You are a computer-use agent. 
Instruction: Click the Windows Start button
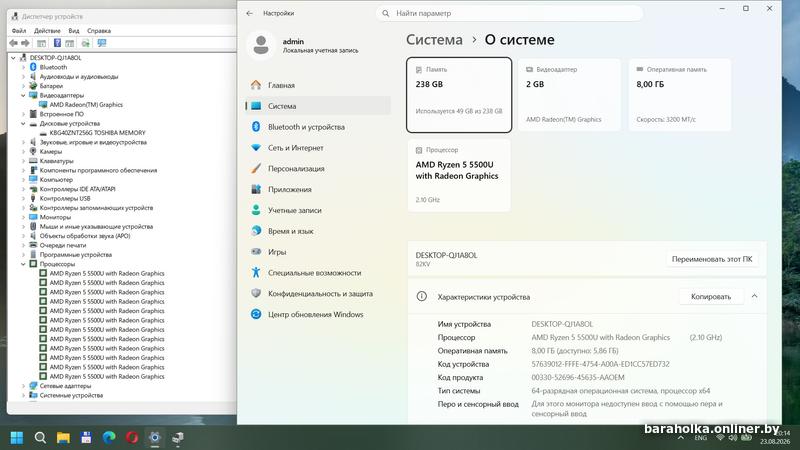pos(17,438)
